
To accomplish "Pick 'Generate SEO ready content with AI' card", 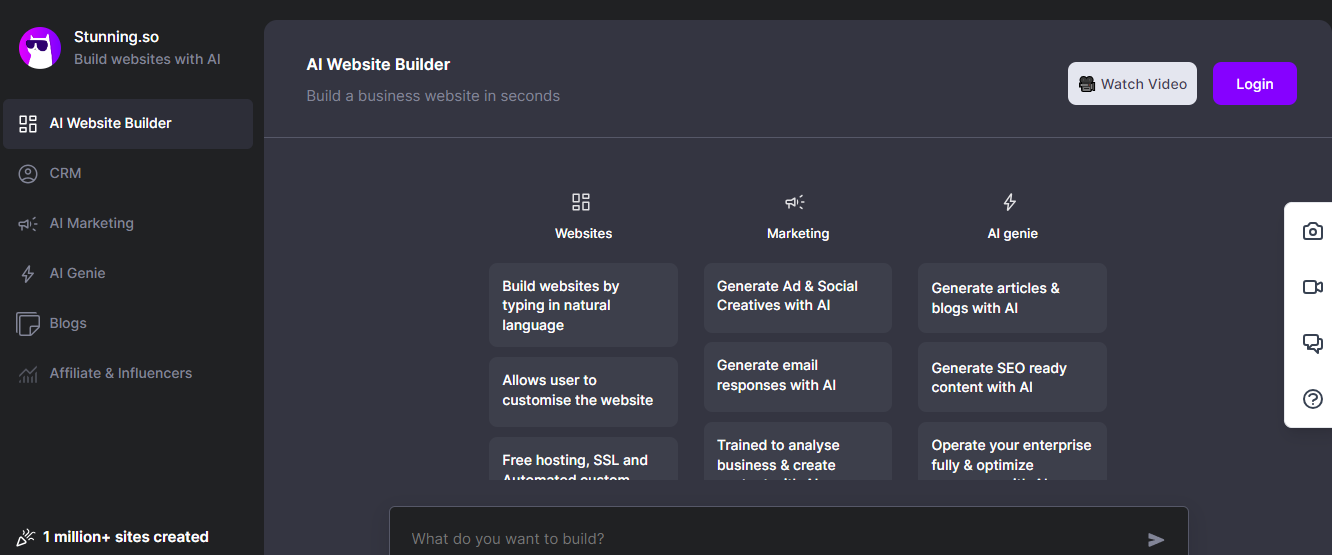I will coord(1012,377).
